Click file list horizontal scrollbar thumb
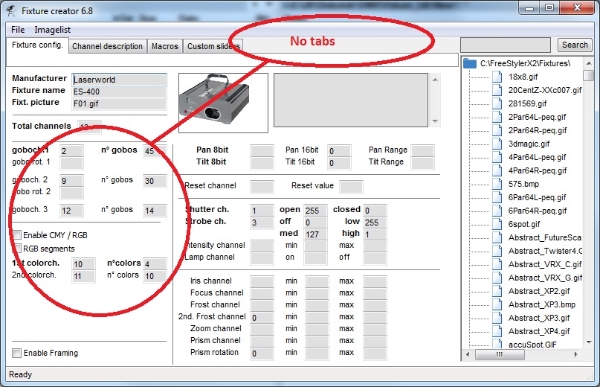The width and height of the screenshot is (600, 387). 499,354
